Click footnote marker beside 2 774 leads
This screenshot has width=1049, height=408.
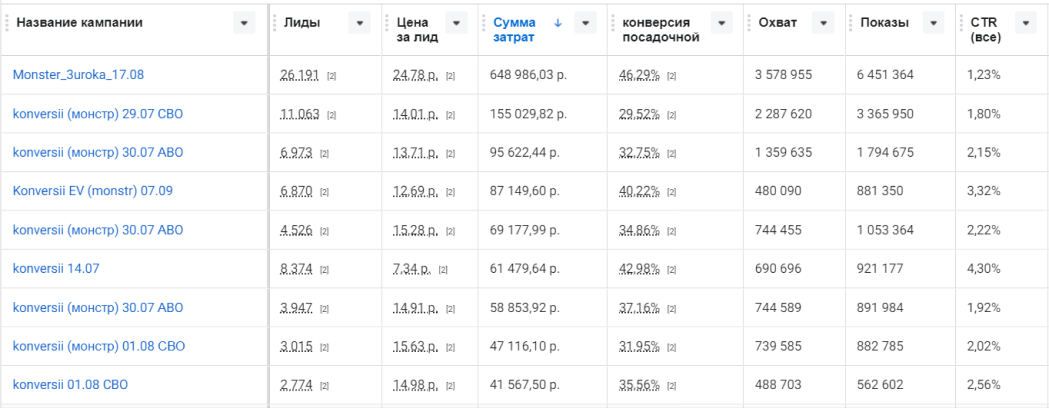click(326, 386)
